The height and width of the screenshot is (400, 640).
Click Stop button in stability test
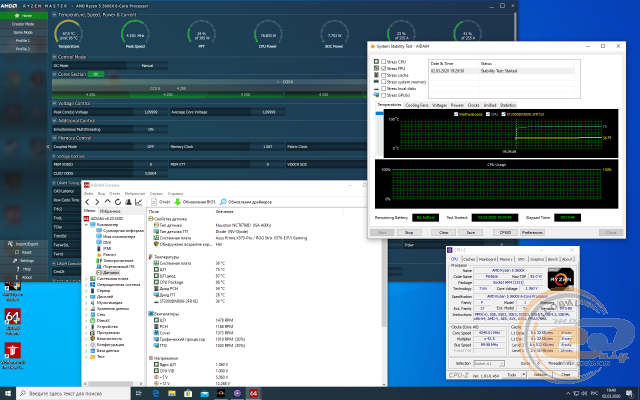coord(409,232)
